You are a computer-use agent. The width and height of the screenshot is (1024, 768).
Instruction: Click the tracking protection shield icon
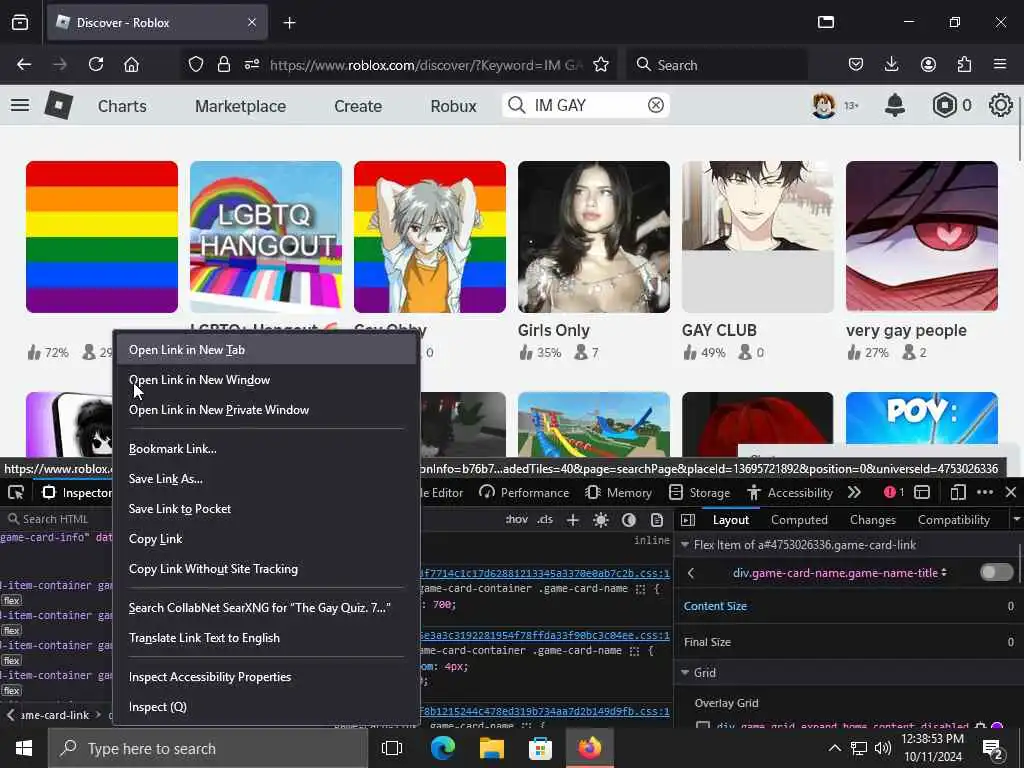point(196,65)
